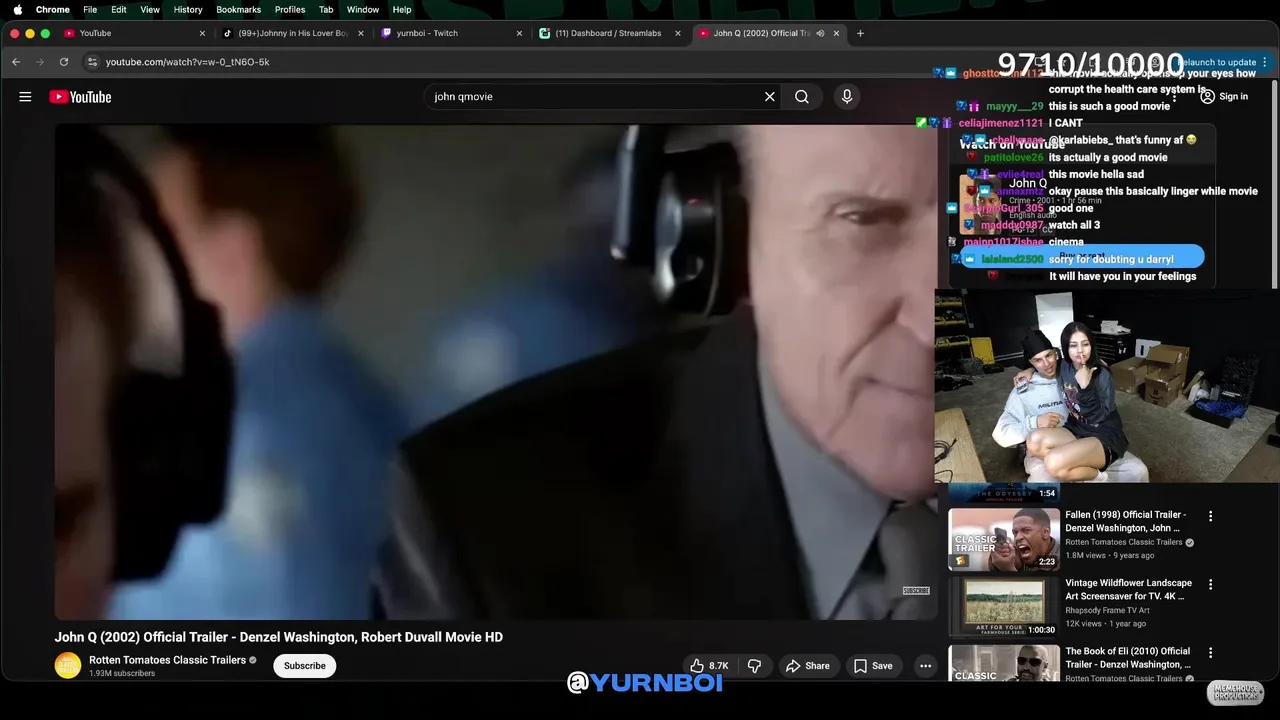
Task: Go back with the browser back arrow
Action: click(x=16, y=62)
